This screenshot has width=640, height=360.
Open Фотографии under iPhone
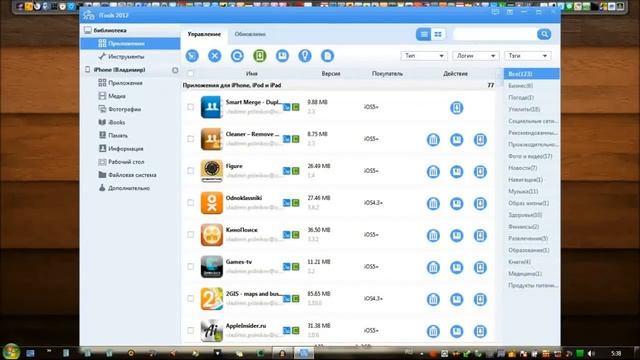coord(124,109)
